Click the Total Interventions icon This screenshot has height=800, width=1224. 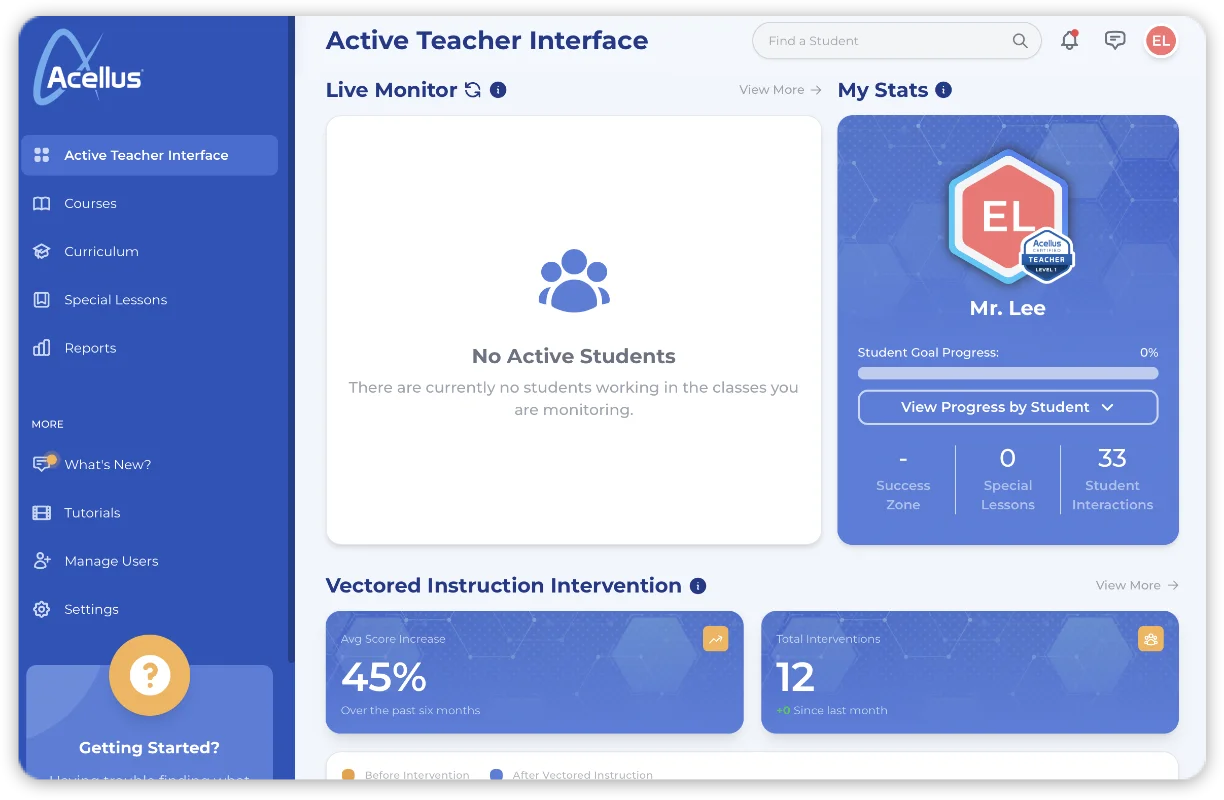1151,639
